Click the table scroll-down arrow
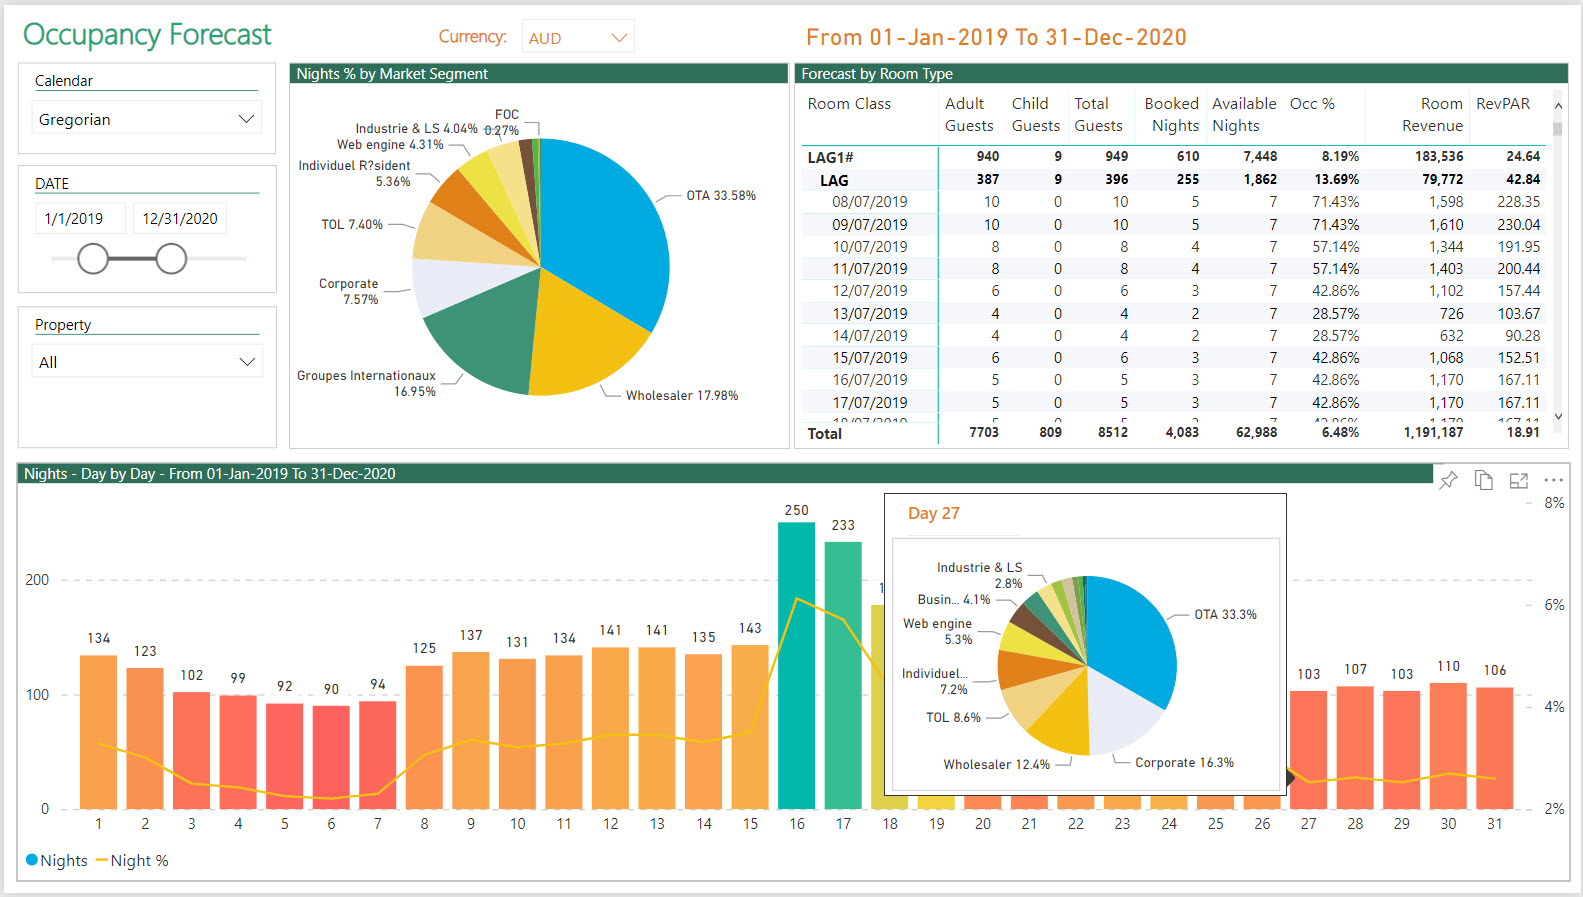The height and width of the screenshot is (897, 1583). (x=1558, y=417)
